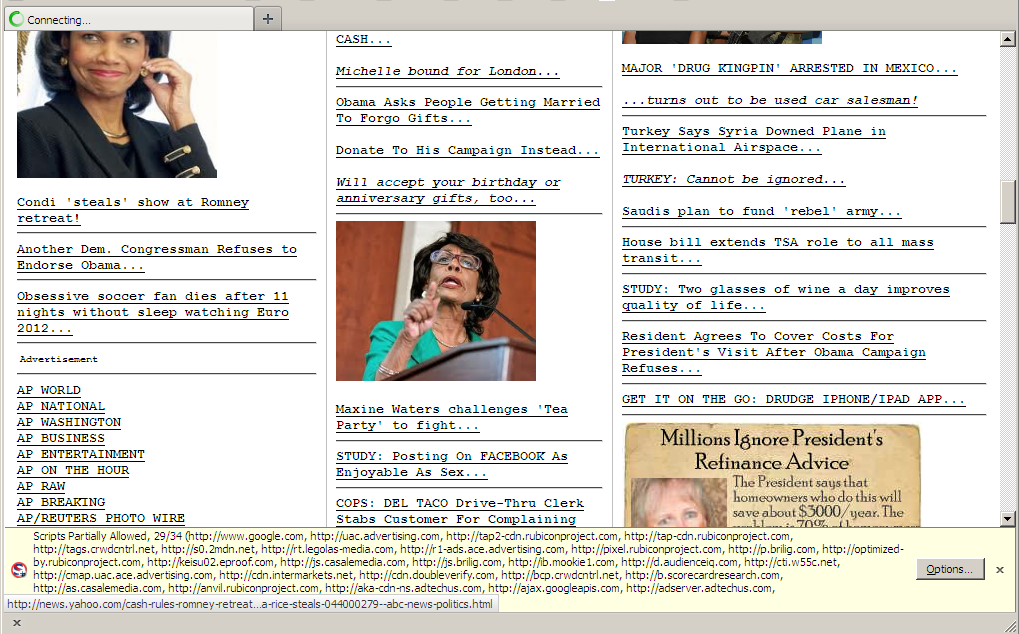Image resolution: width=1019 pixels, height=634 pixels.
Task: Close the bottom add-on bar
Action: [x=17, y=622]
